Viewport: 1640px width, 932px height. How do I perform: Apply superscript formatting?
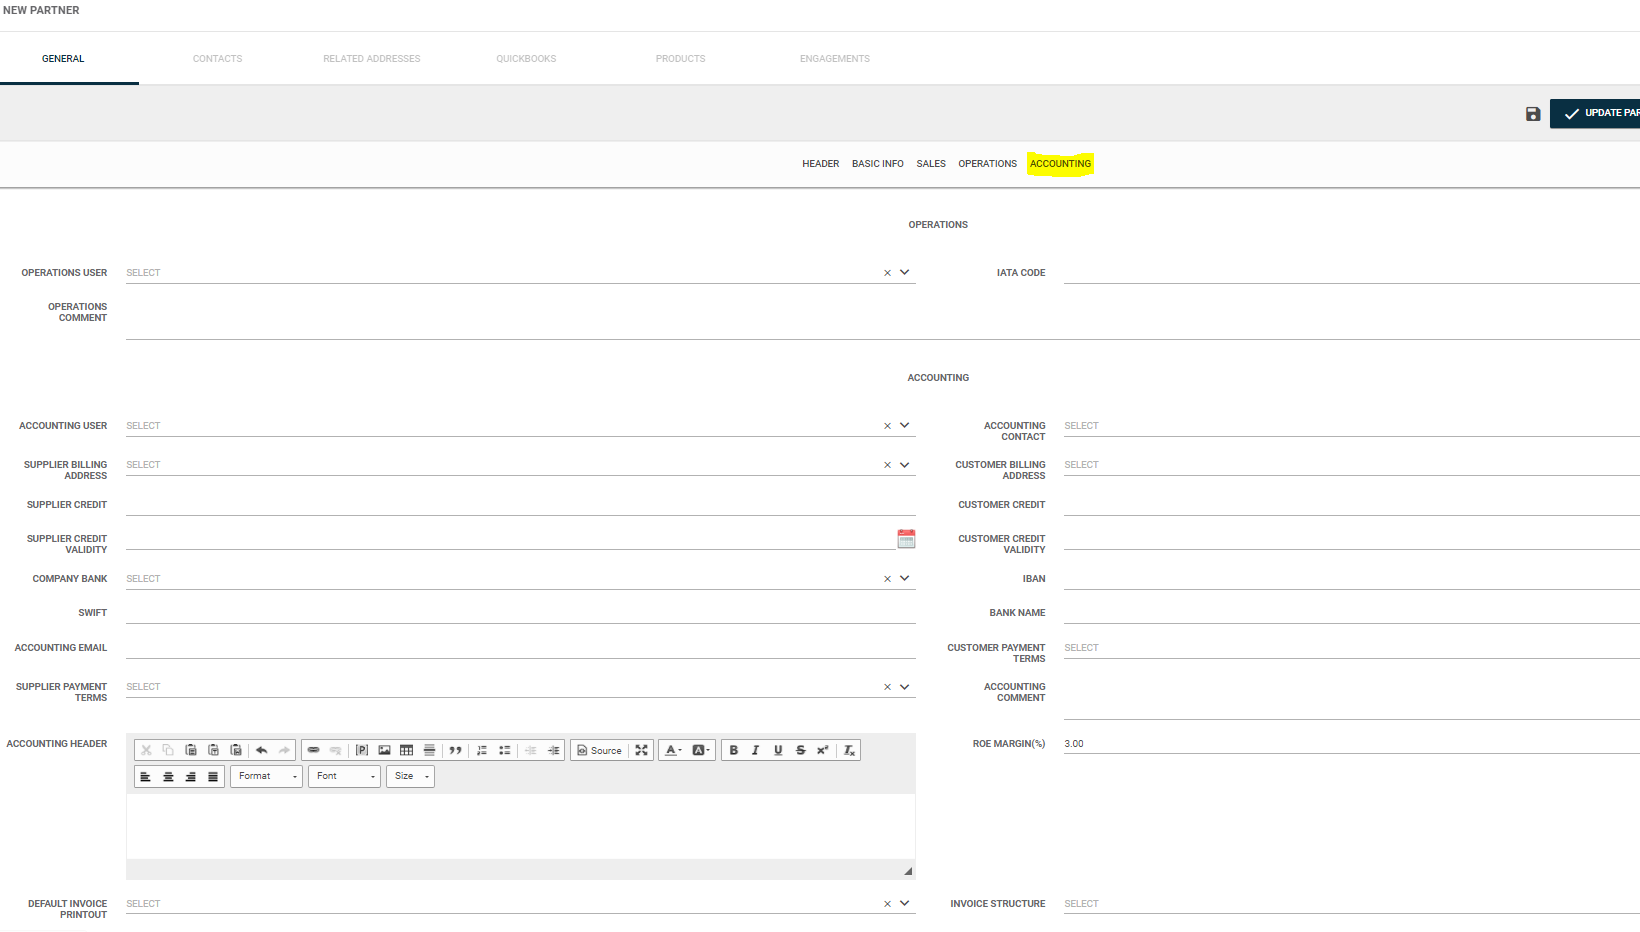coord(822,750)
